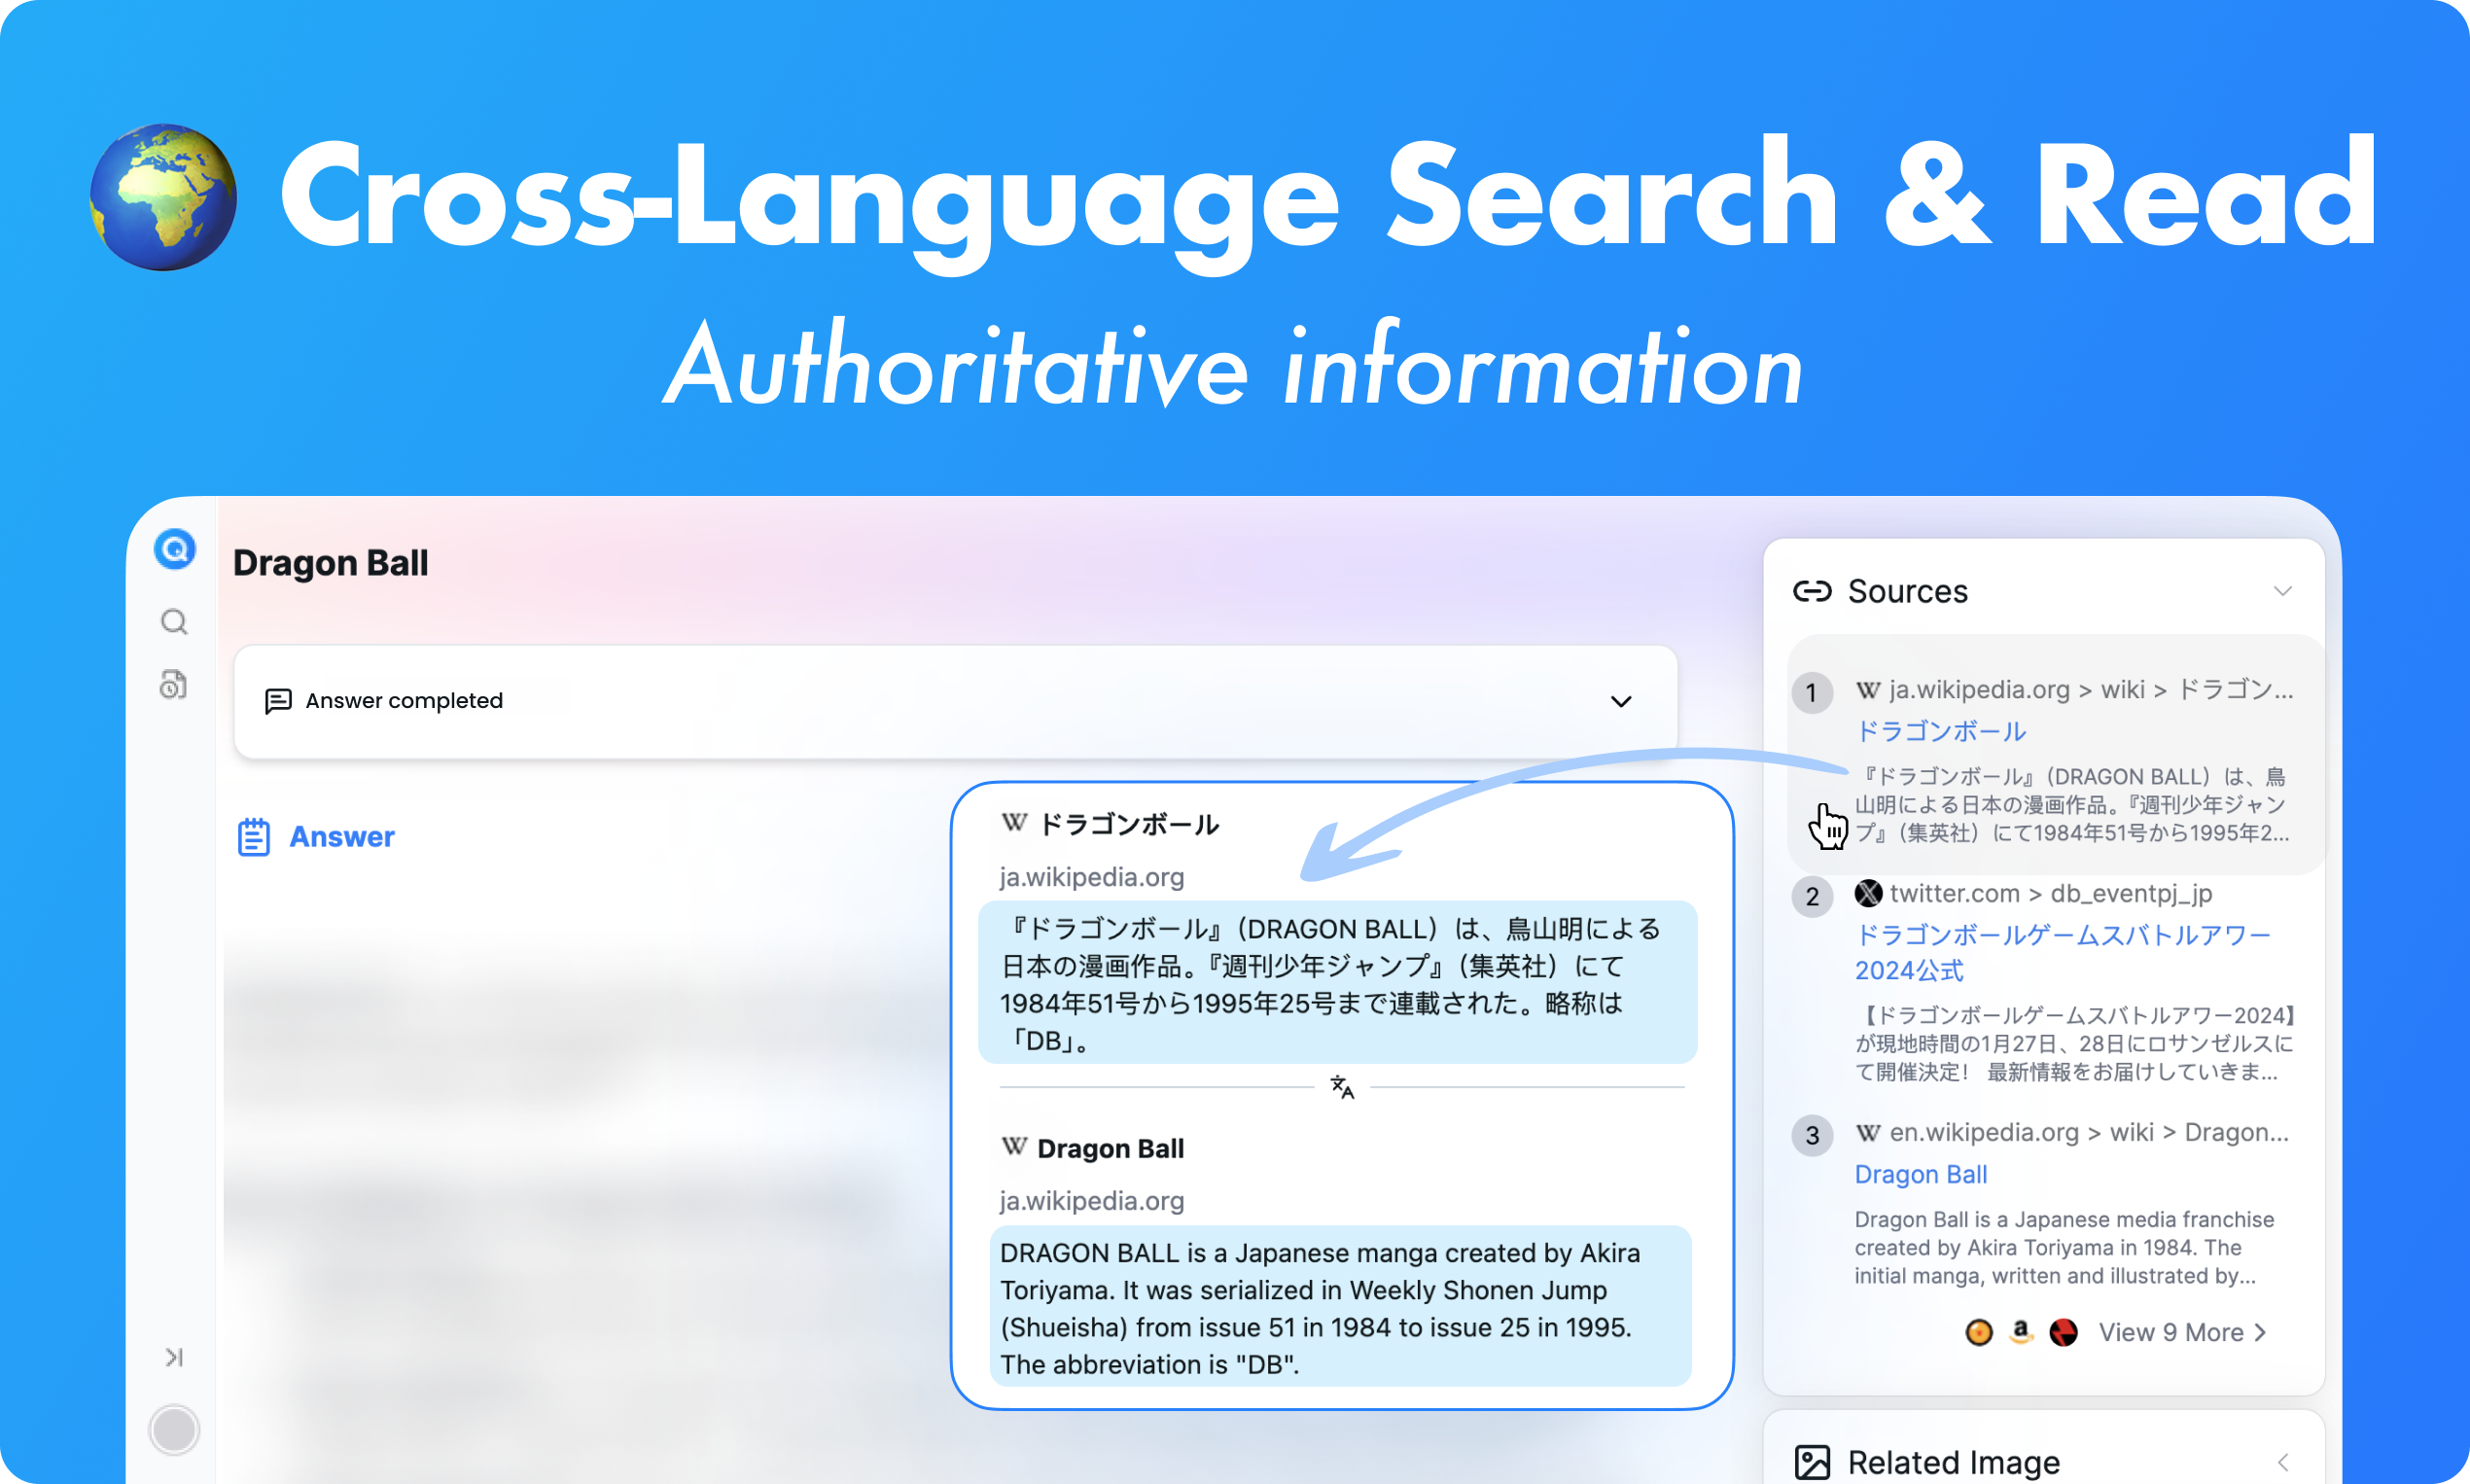
Task: Expand the Related Image panel chevron
Action: click(x=2283, y=1462)
